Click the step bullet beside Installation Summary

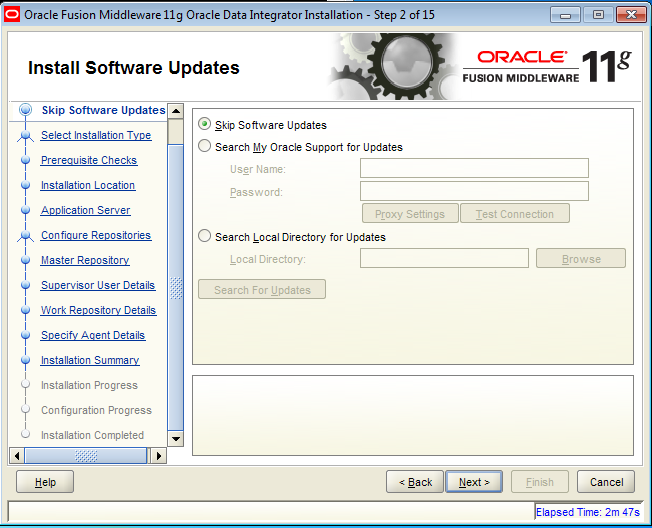[x=26, y=360]
